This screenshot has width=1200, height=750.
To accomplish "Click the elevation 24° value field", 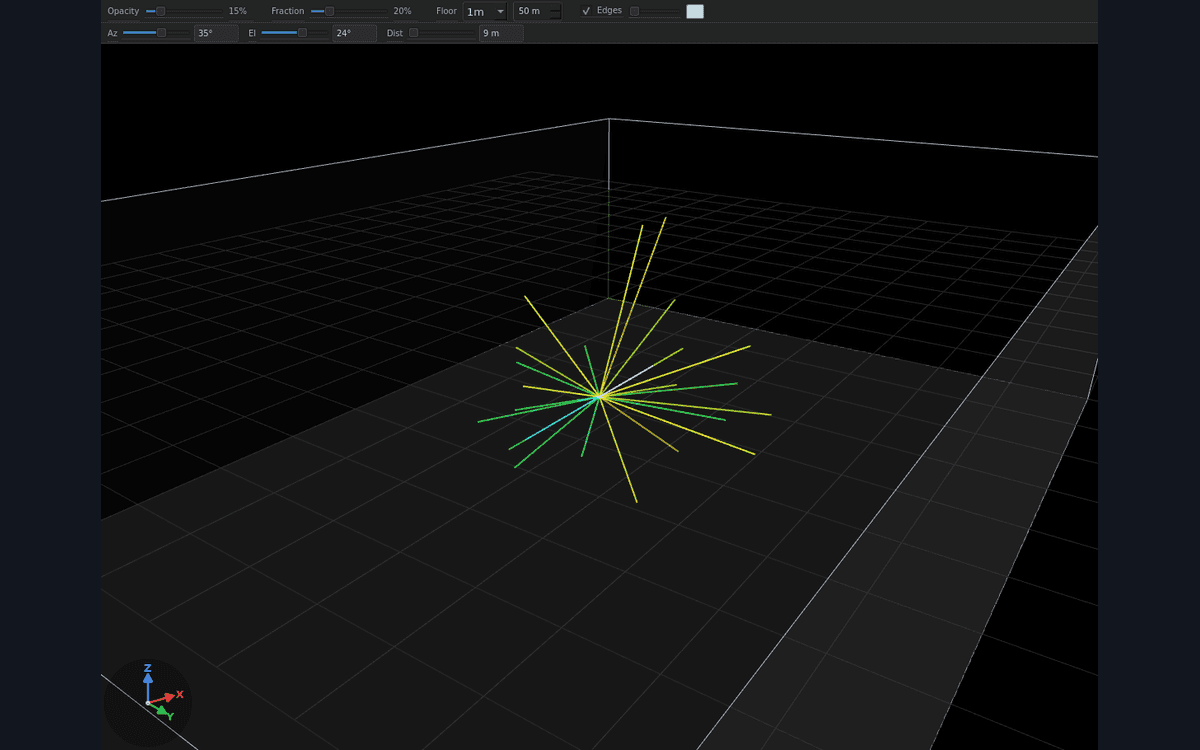I will [354, 33].
